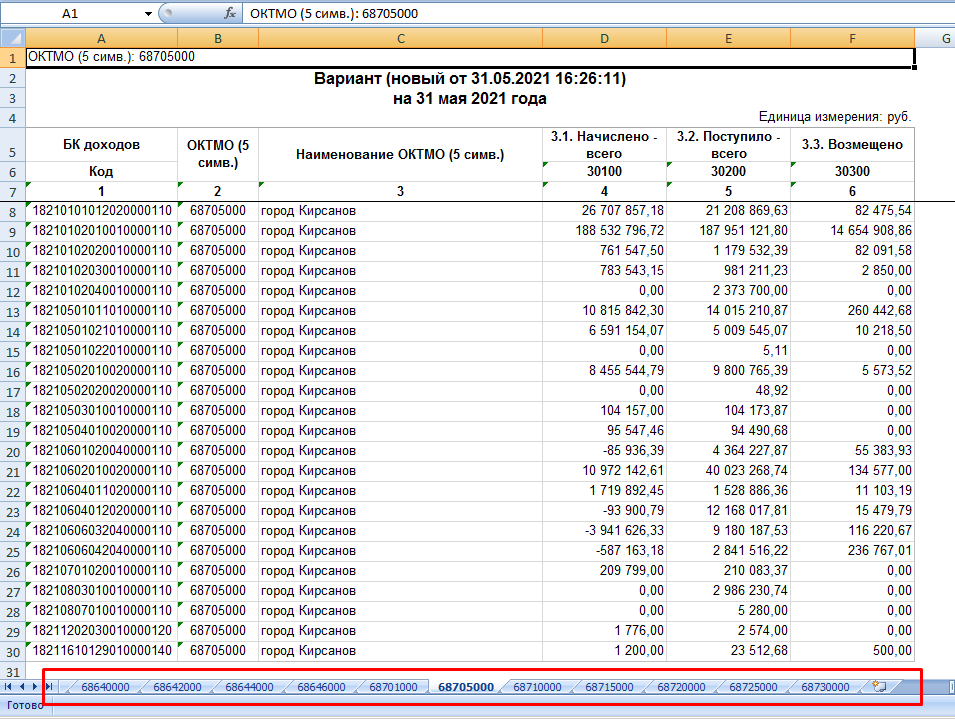
Task: Select column A header
Action: tap(101, 38)
